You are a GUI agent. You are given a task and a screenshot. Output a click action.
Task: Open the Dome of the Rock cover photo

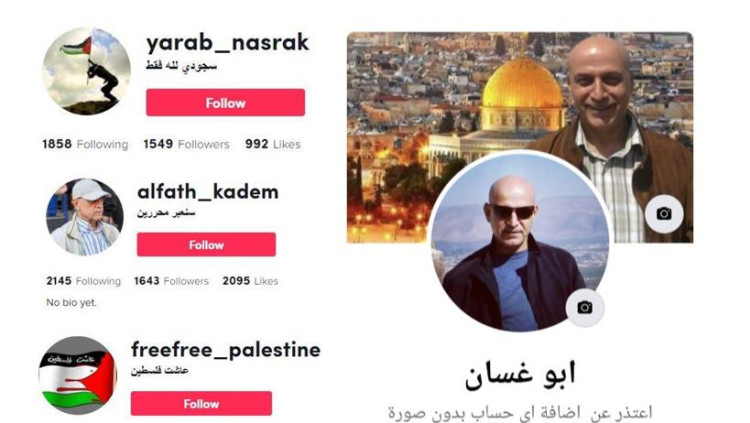pyautogui.click(x=520, y=137)
